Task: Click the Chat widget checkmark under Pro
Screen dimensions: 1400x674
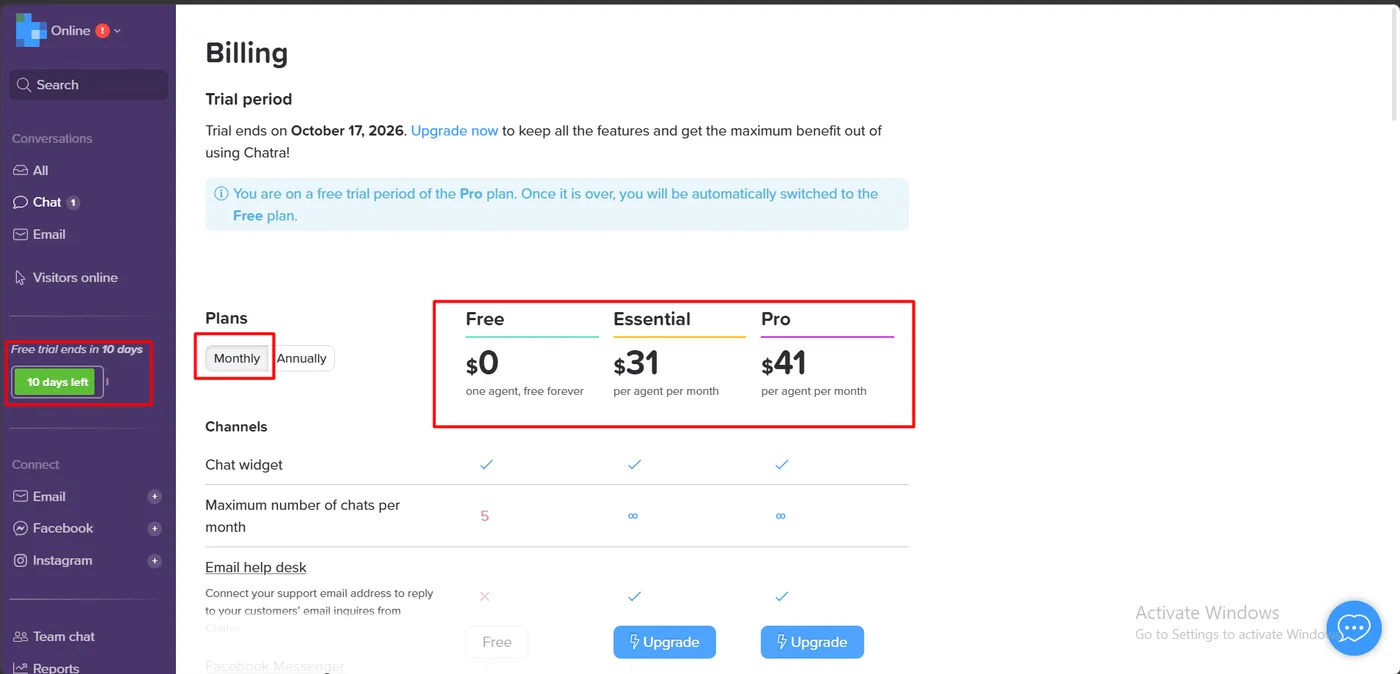Action: pos(782,464)
